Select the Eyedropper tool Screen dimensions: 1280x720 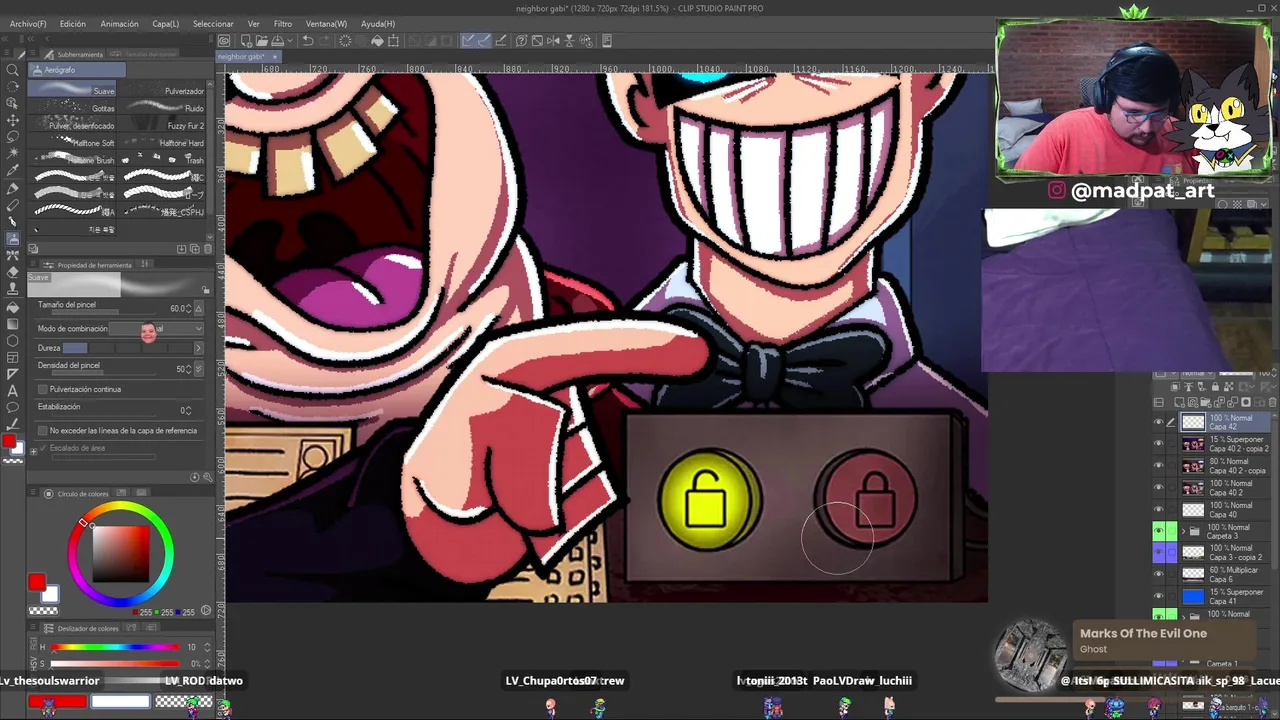coord(13,171)
